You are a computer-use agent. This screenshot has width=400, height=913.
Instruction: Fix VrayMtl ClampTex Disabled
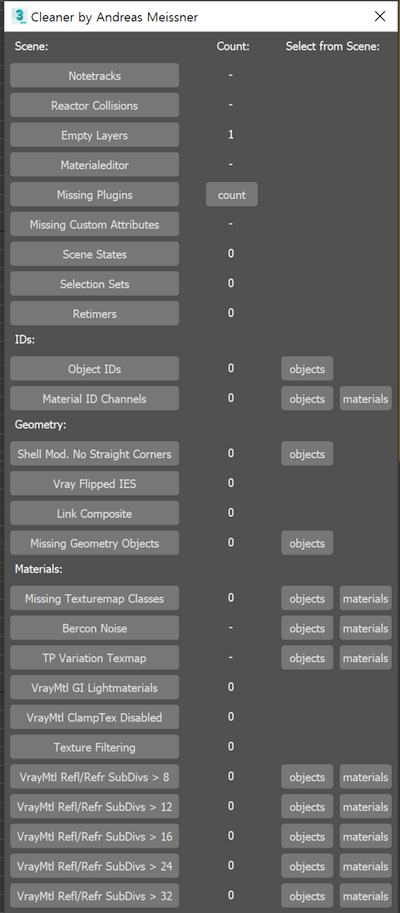(x=94, y=717)
